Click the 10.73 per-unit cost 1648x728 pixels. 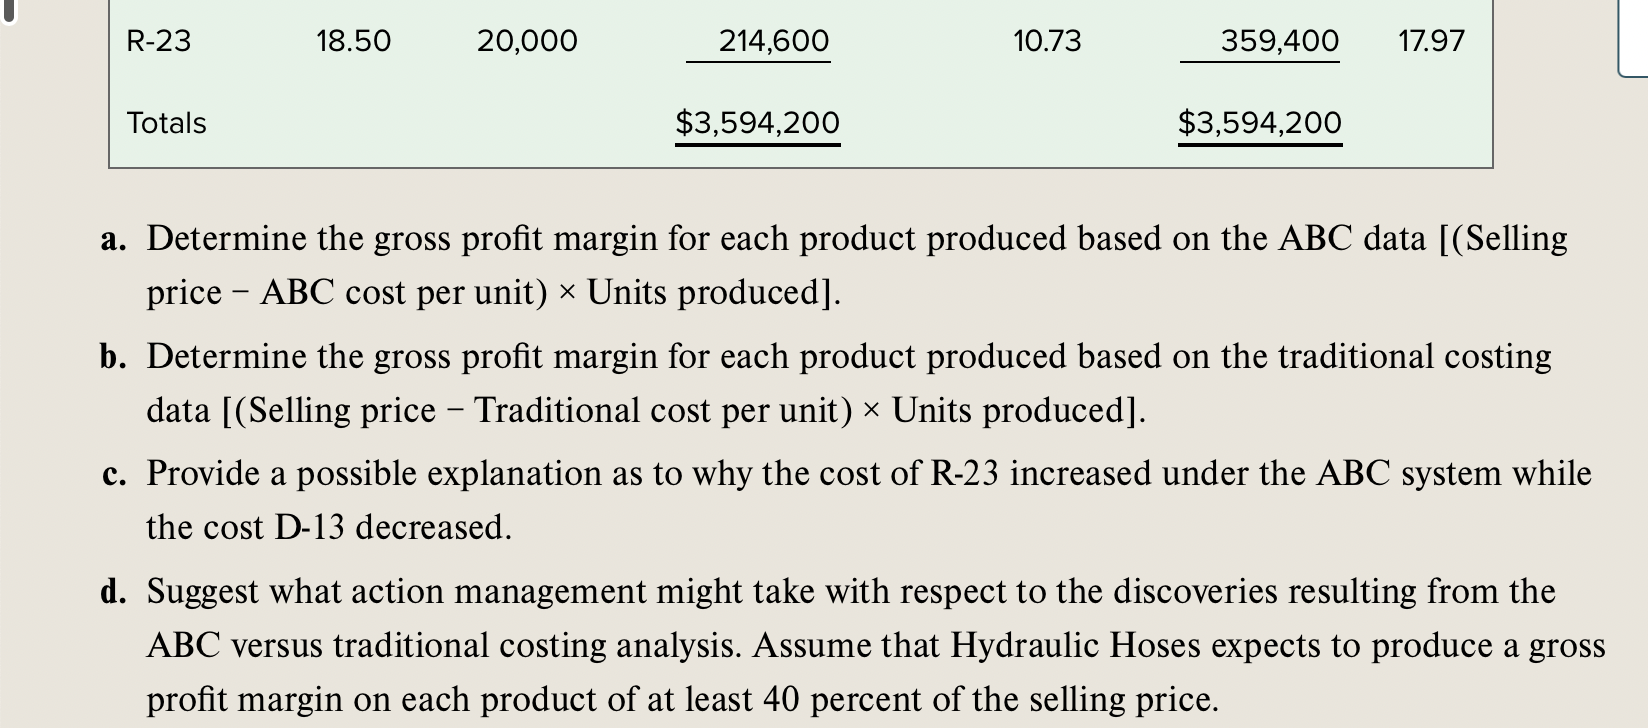click(x=1047, y=41)
